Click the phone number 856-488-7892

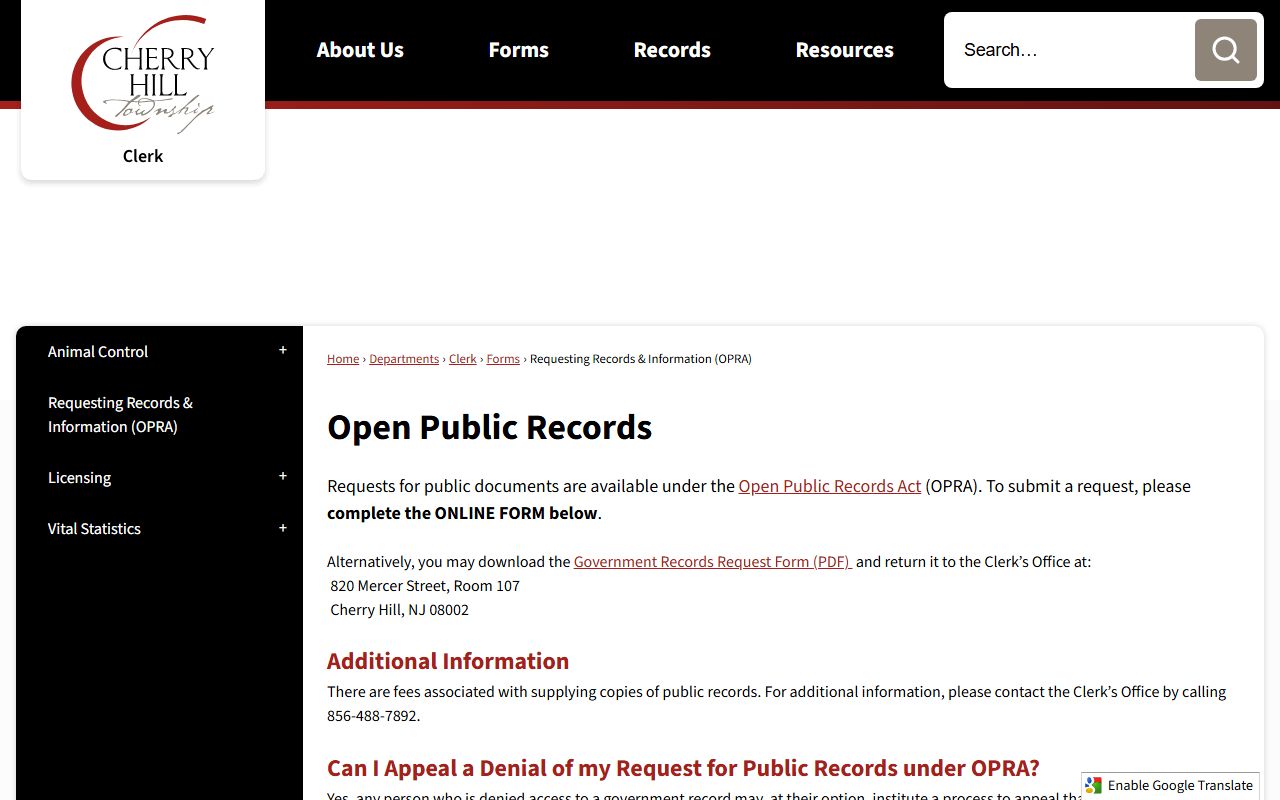[x=373, y=716]
